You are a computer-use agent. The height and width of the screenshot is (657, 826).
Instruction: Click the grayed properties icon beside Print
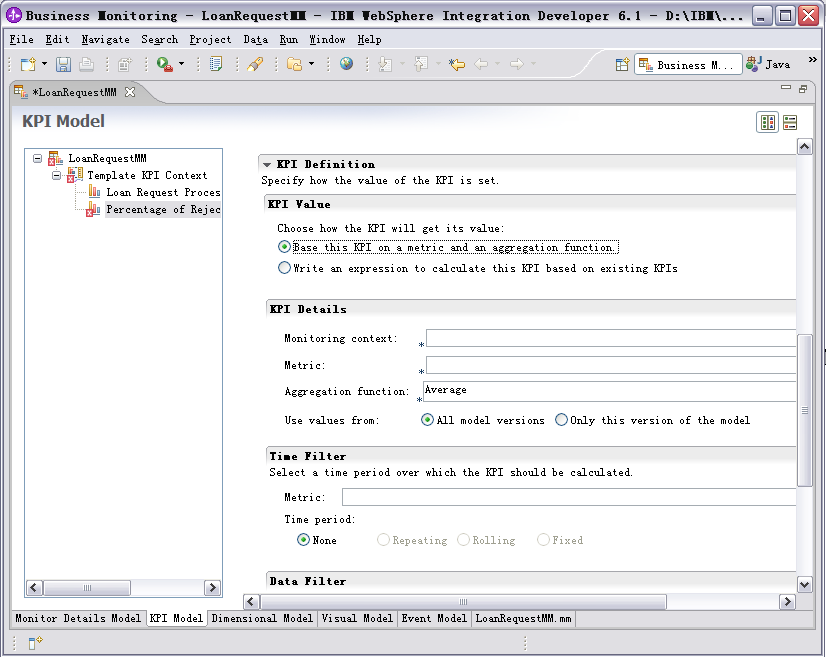point(125,64)
